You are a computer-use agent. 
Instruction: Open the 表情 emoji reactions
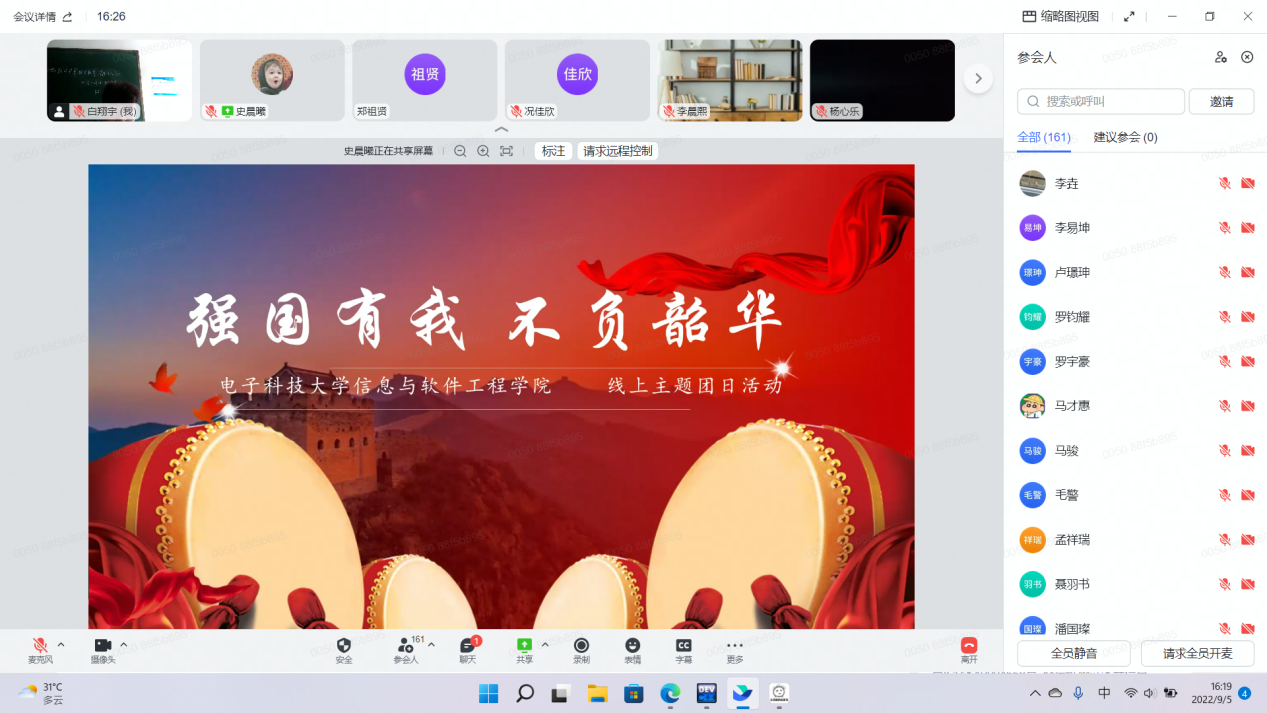pyautogui.click(x=632, y=646)
